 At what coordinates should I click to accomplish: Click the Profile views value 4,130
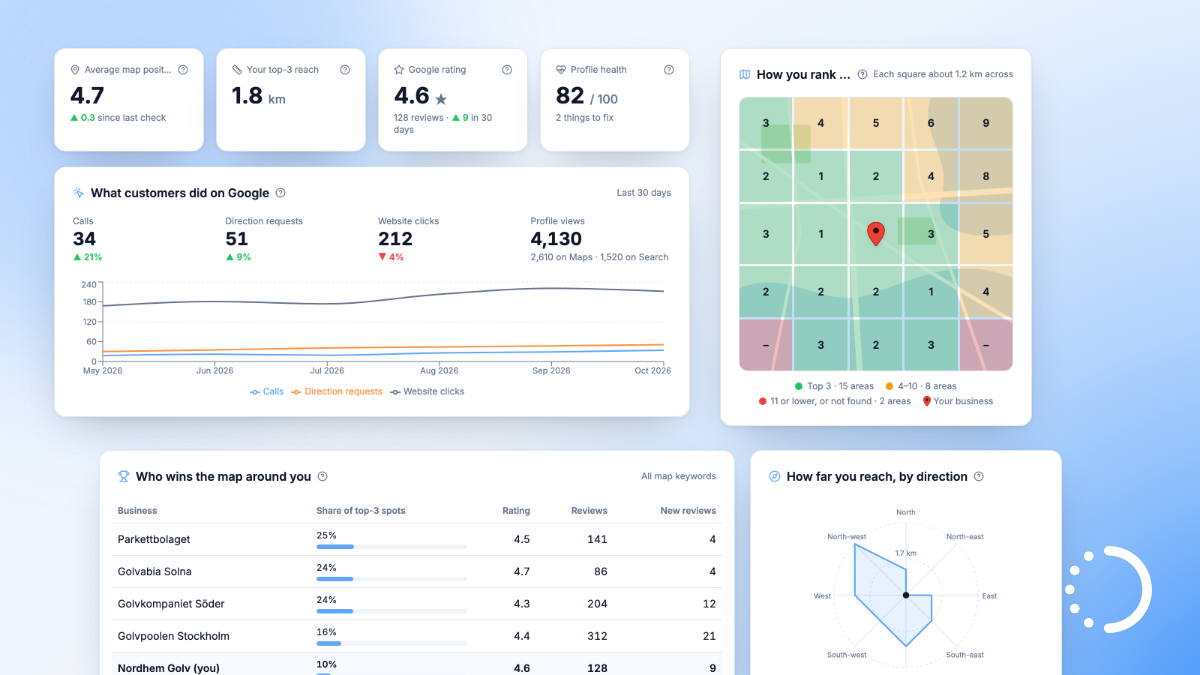556,239
